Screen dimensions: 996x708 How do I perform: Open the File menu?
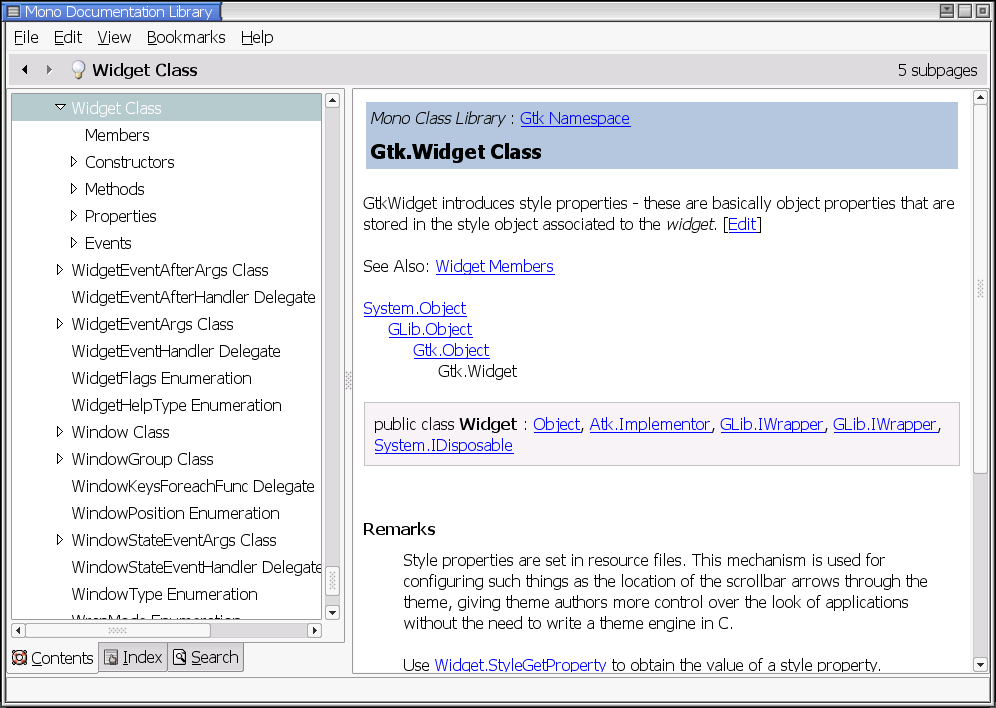pos(26,37)
